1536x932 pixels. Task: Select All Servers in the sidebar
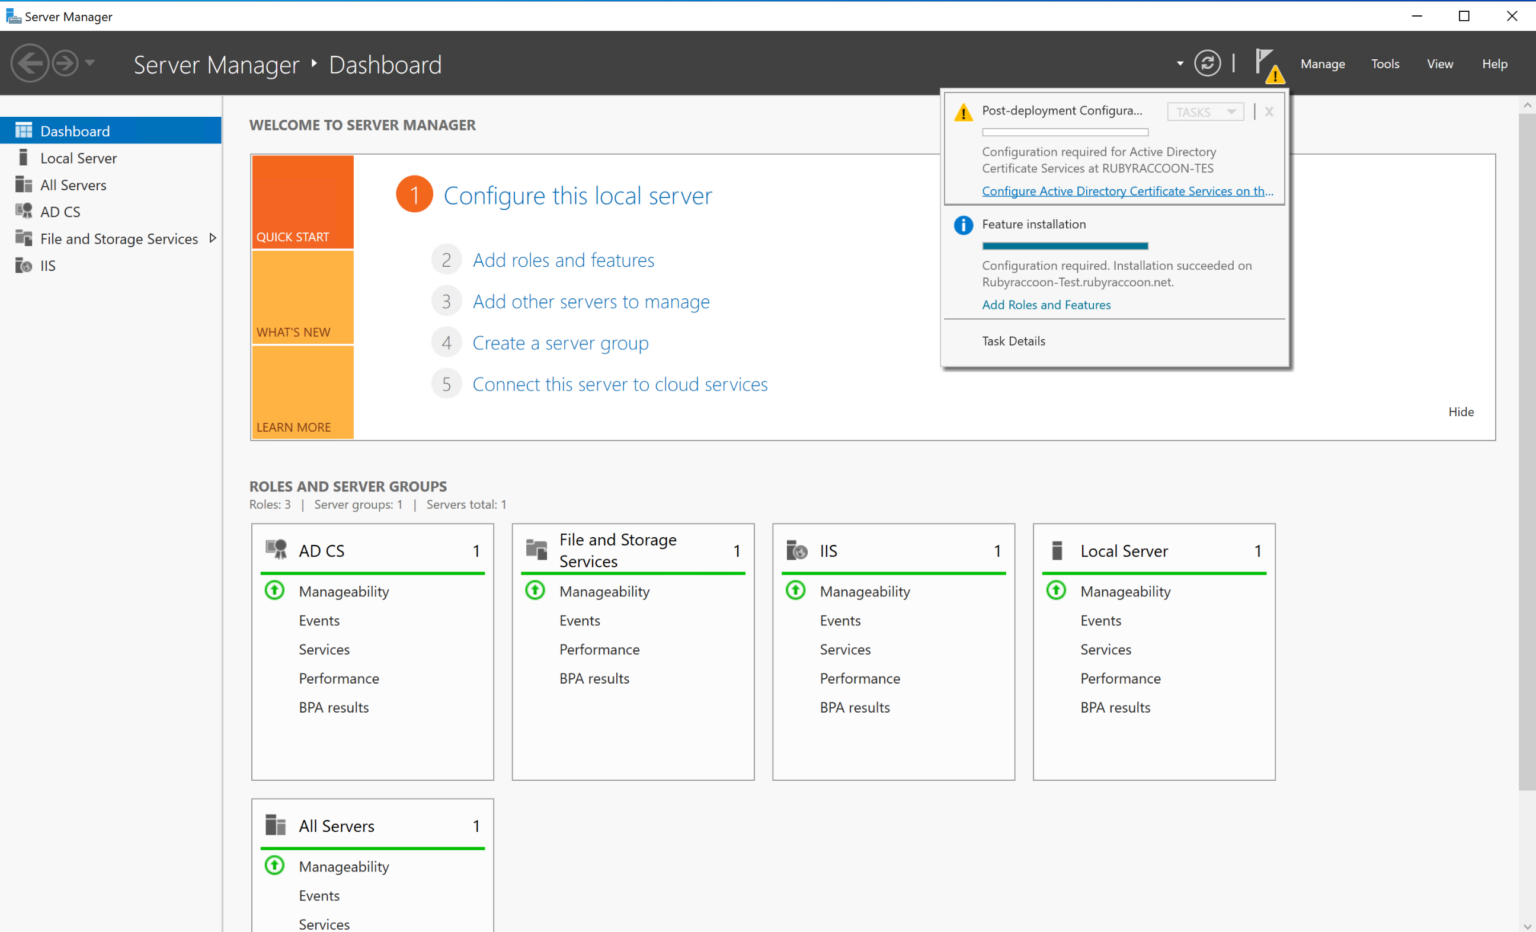(x=111, y=185)
